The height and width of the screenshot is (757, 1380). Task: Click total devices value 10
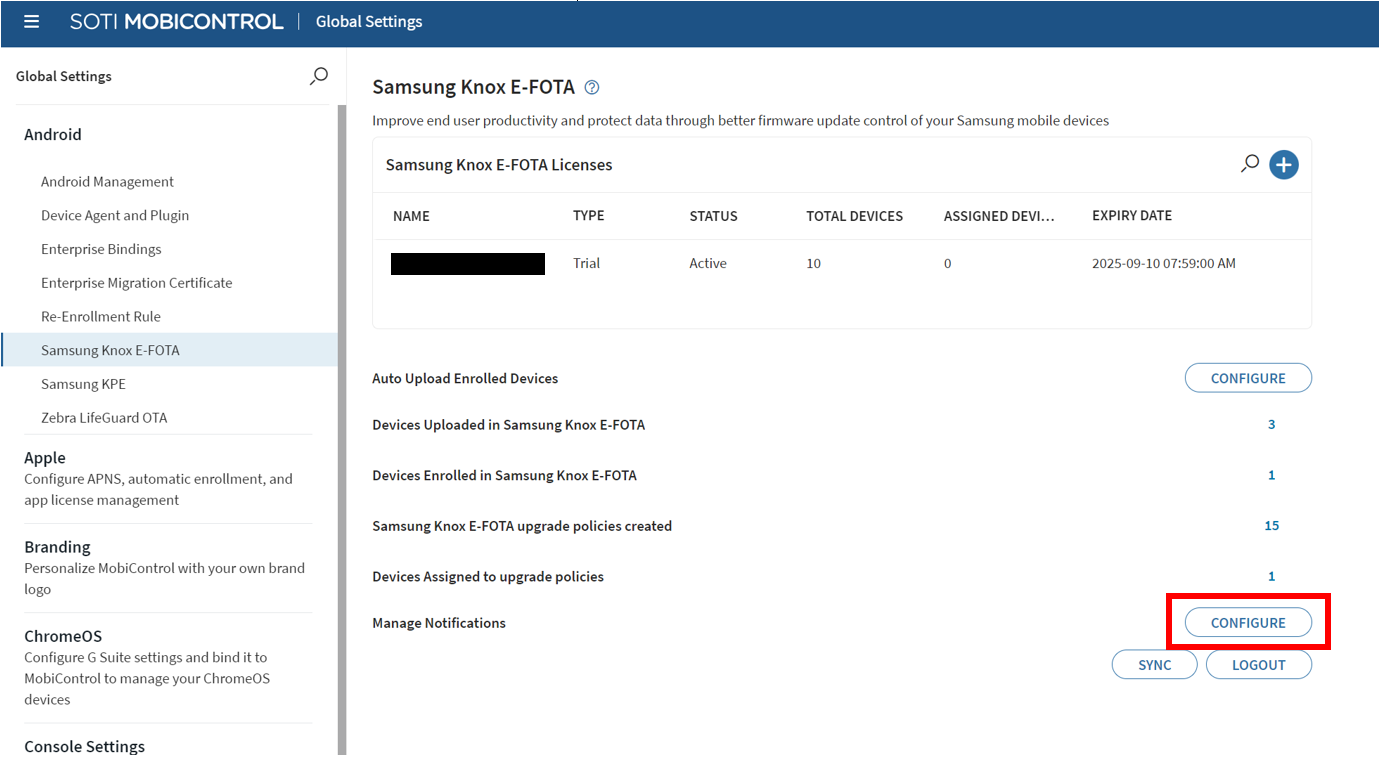[813, 263]
